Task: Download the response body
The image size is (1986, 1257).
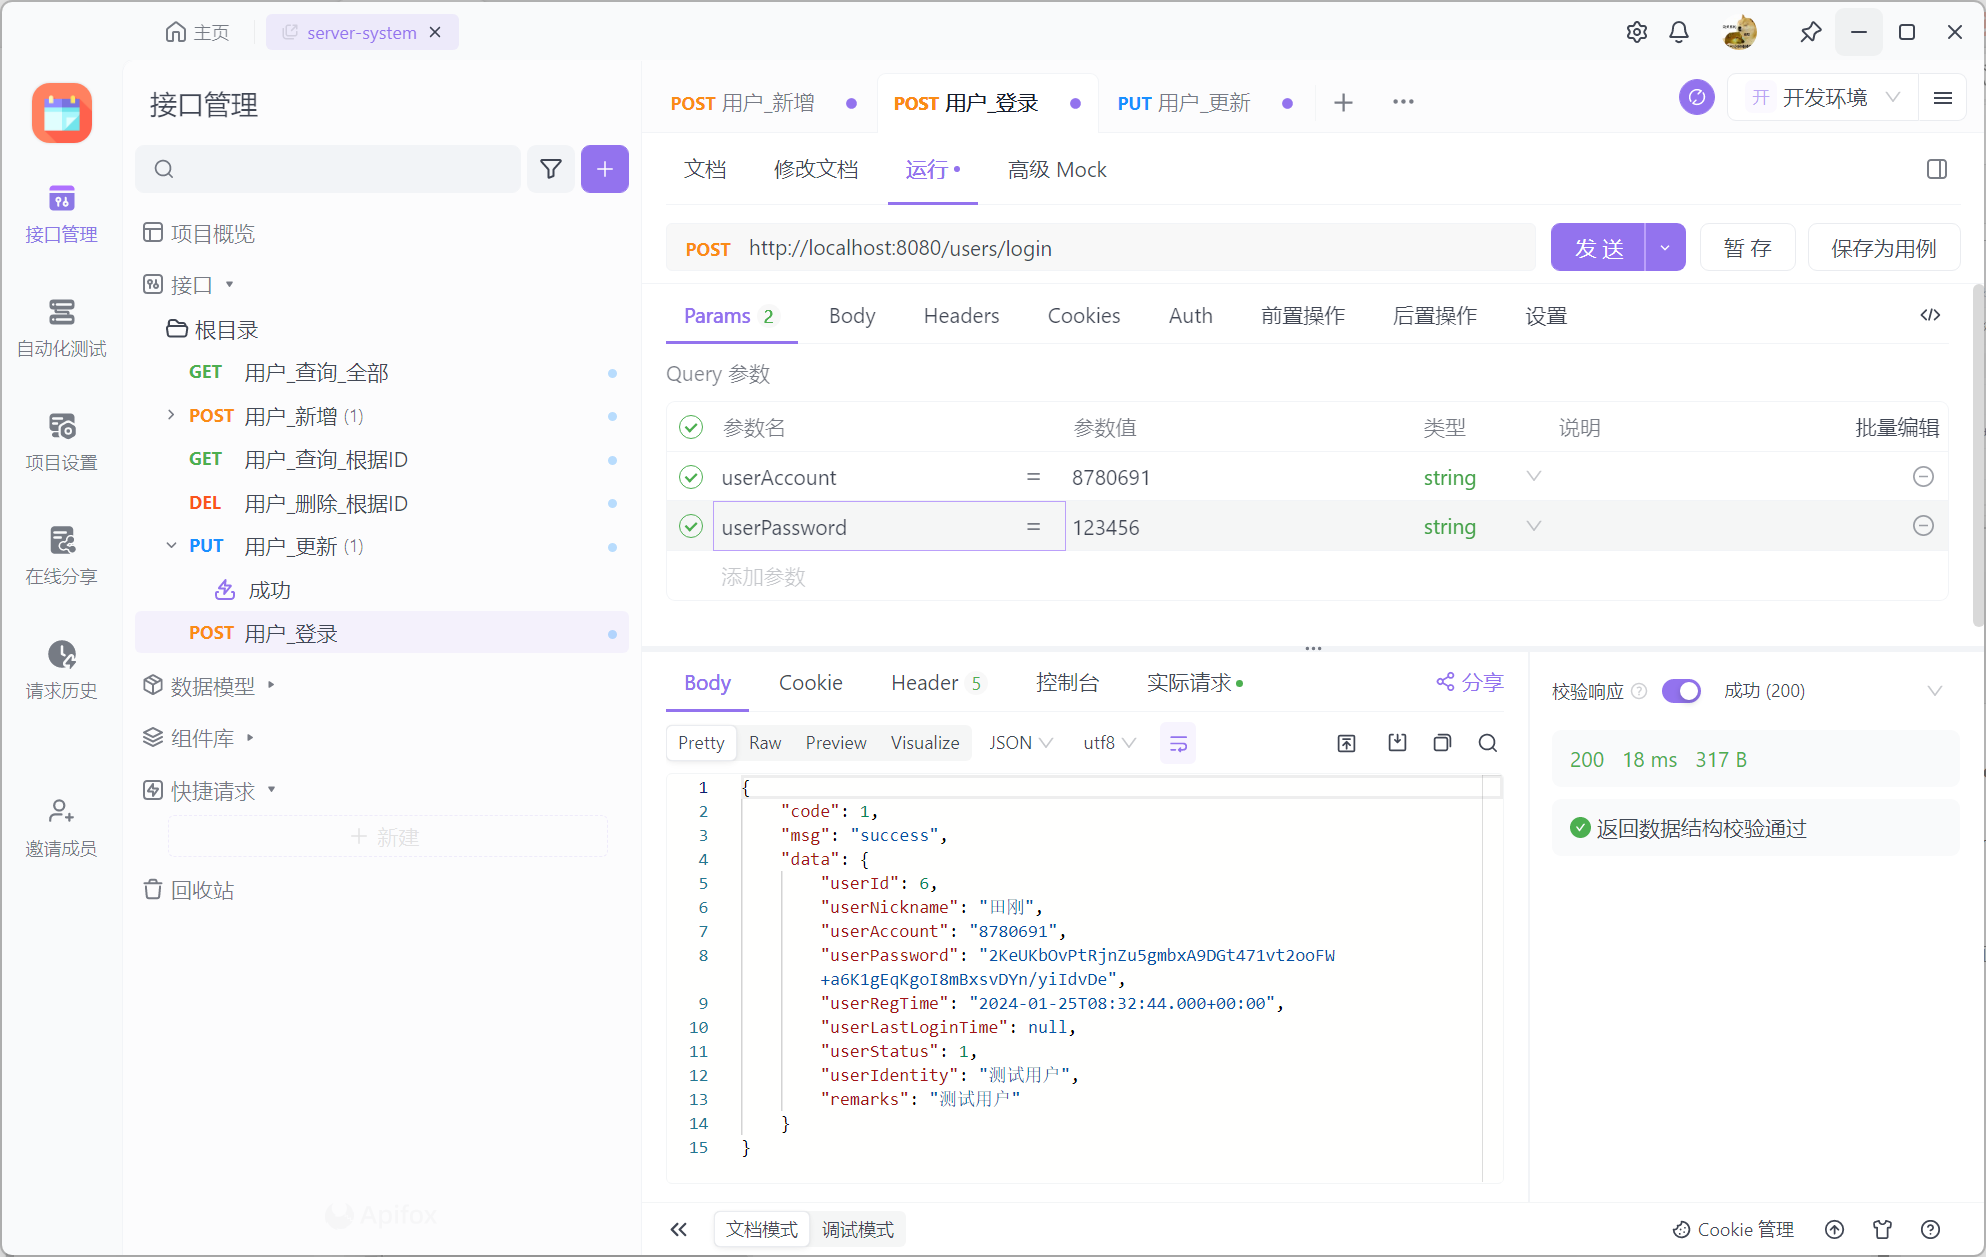Action: coord(1397,743)
